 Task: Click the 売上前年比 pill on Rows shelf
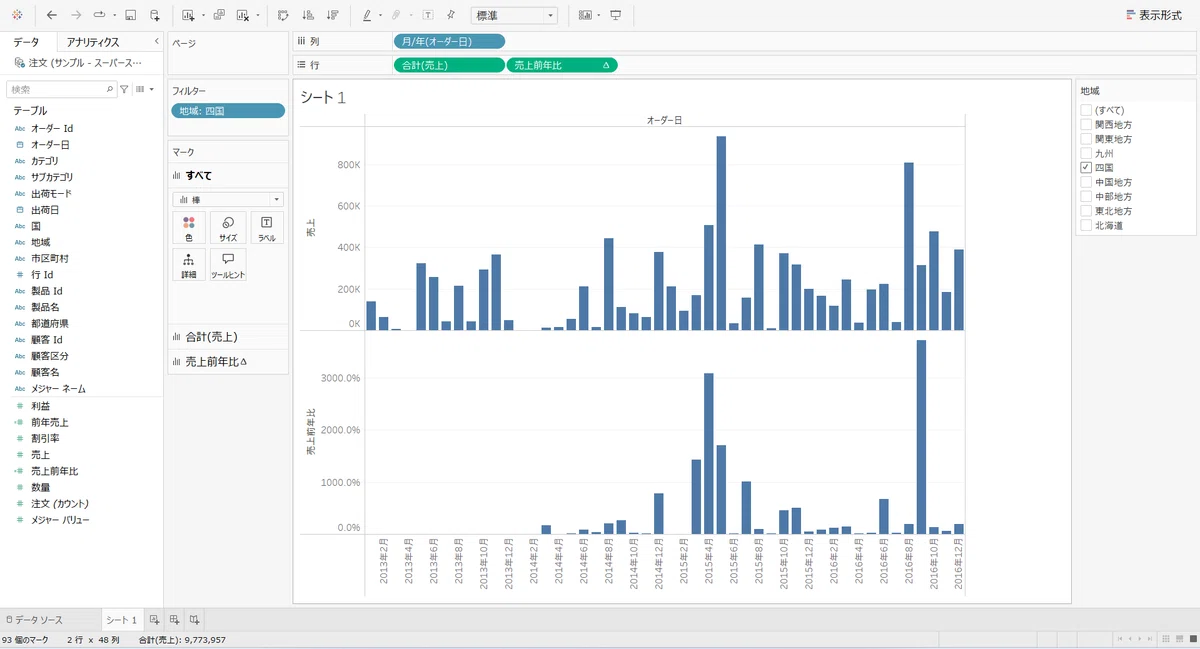pyautogui.click(x=562, y=65)
